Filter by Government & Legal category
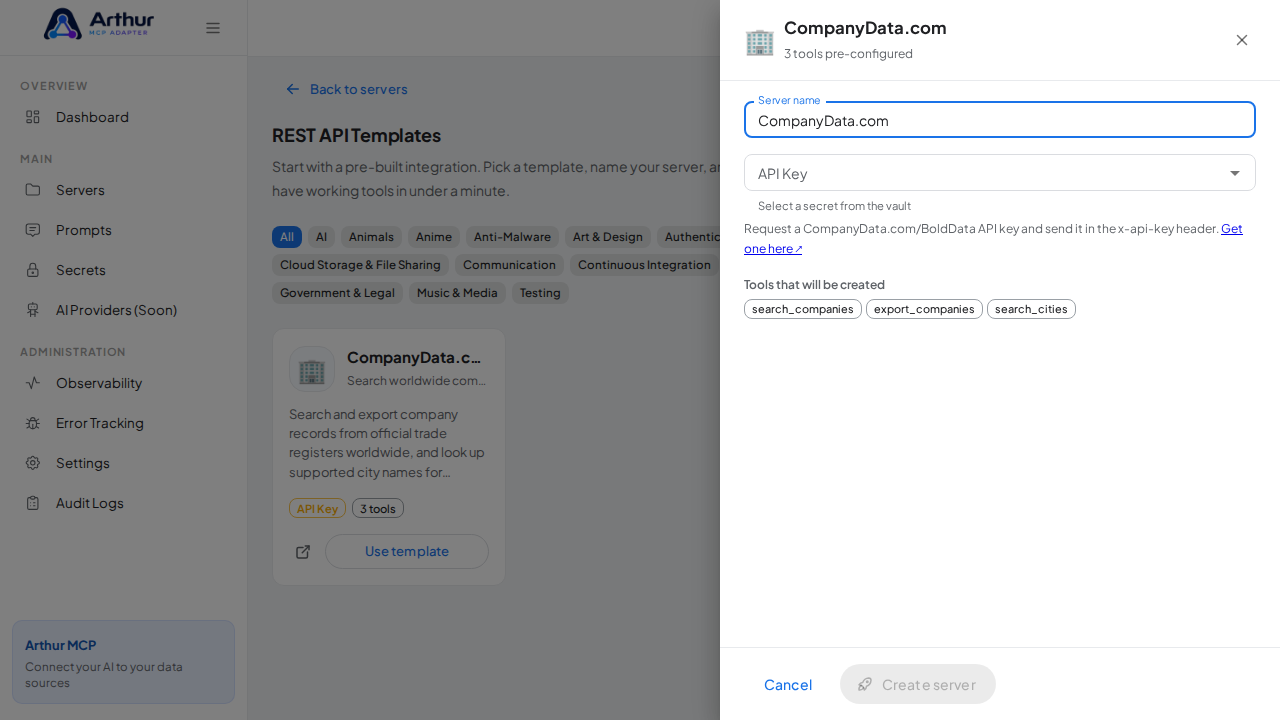This screenshot has width=1280, height=720. coord(337,293)
